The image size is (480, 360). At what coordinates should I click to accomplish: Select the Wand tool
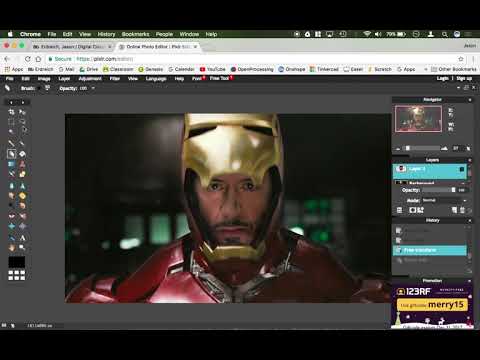(x=12, y=131)
